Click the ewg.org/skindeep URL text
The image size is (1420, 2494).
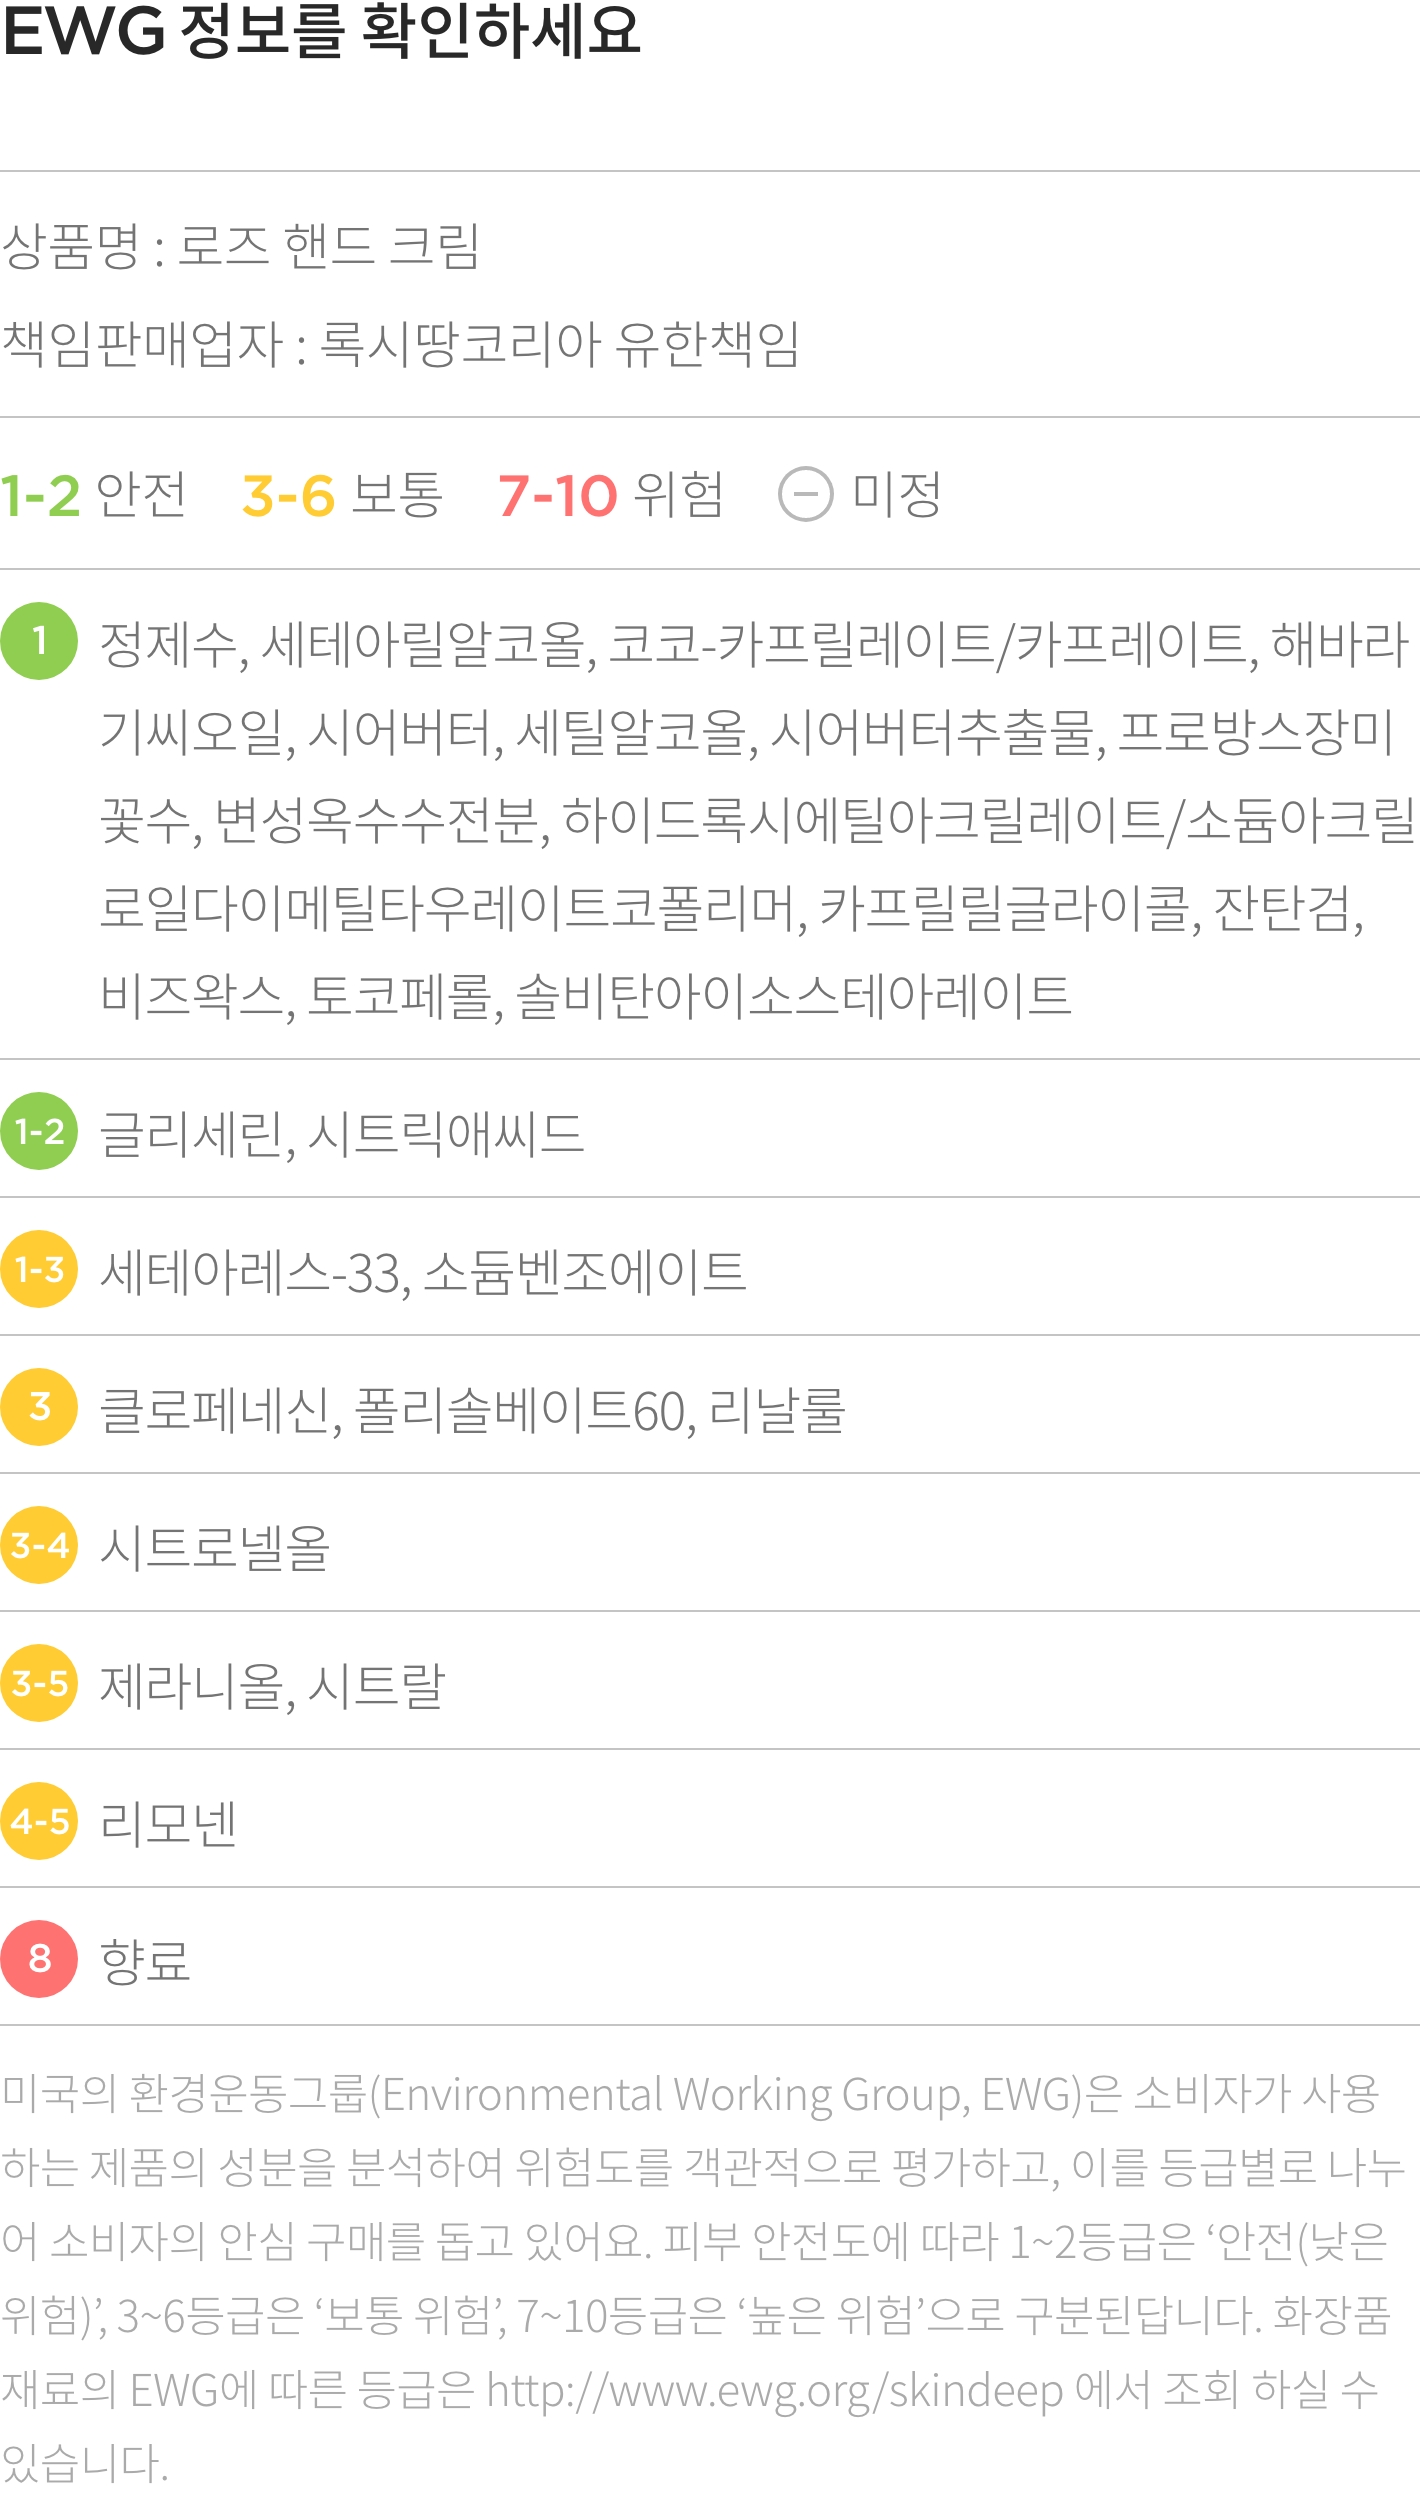(x=774, y=2391)
